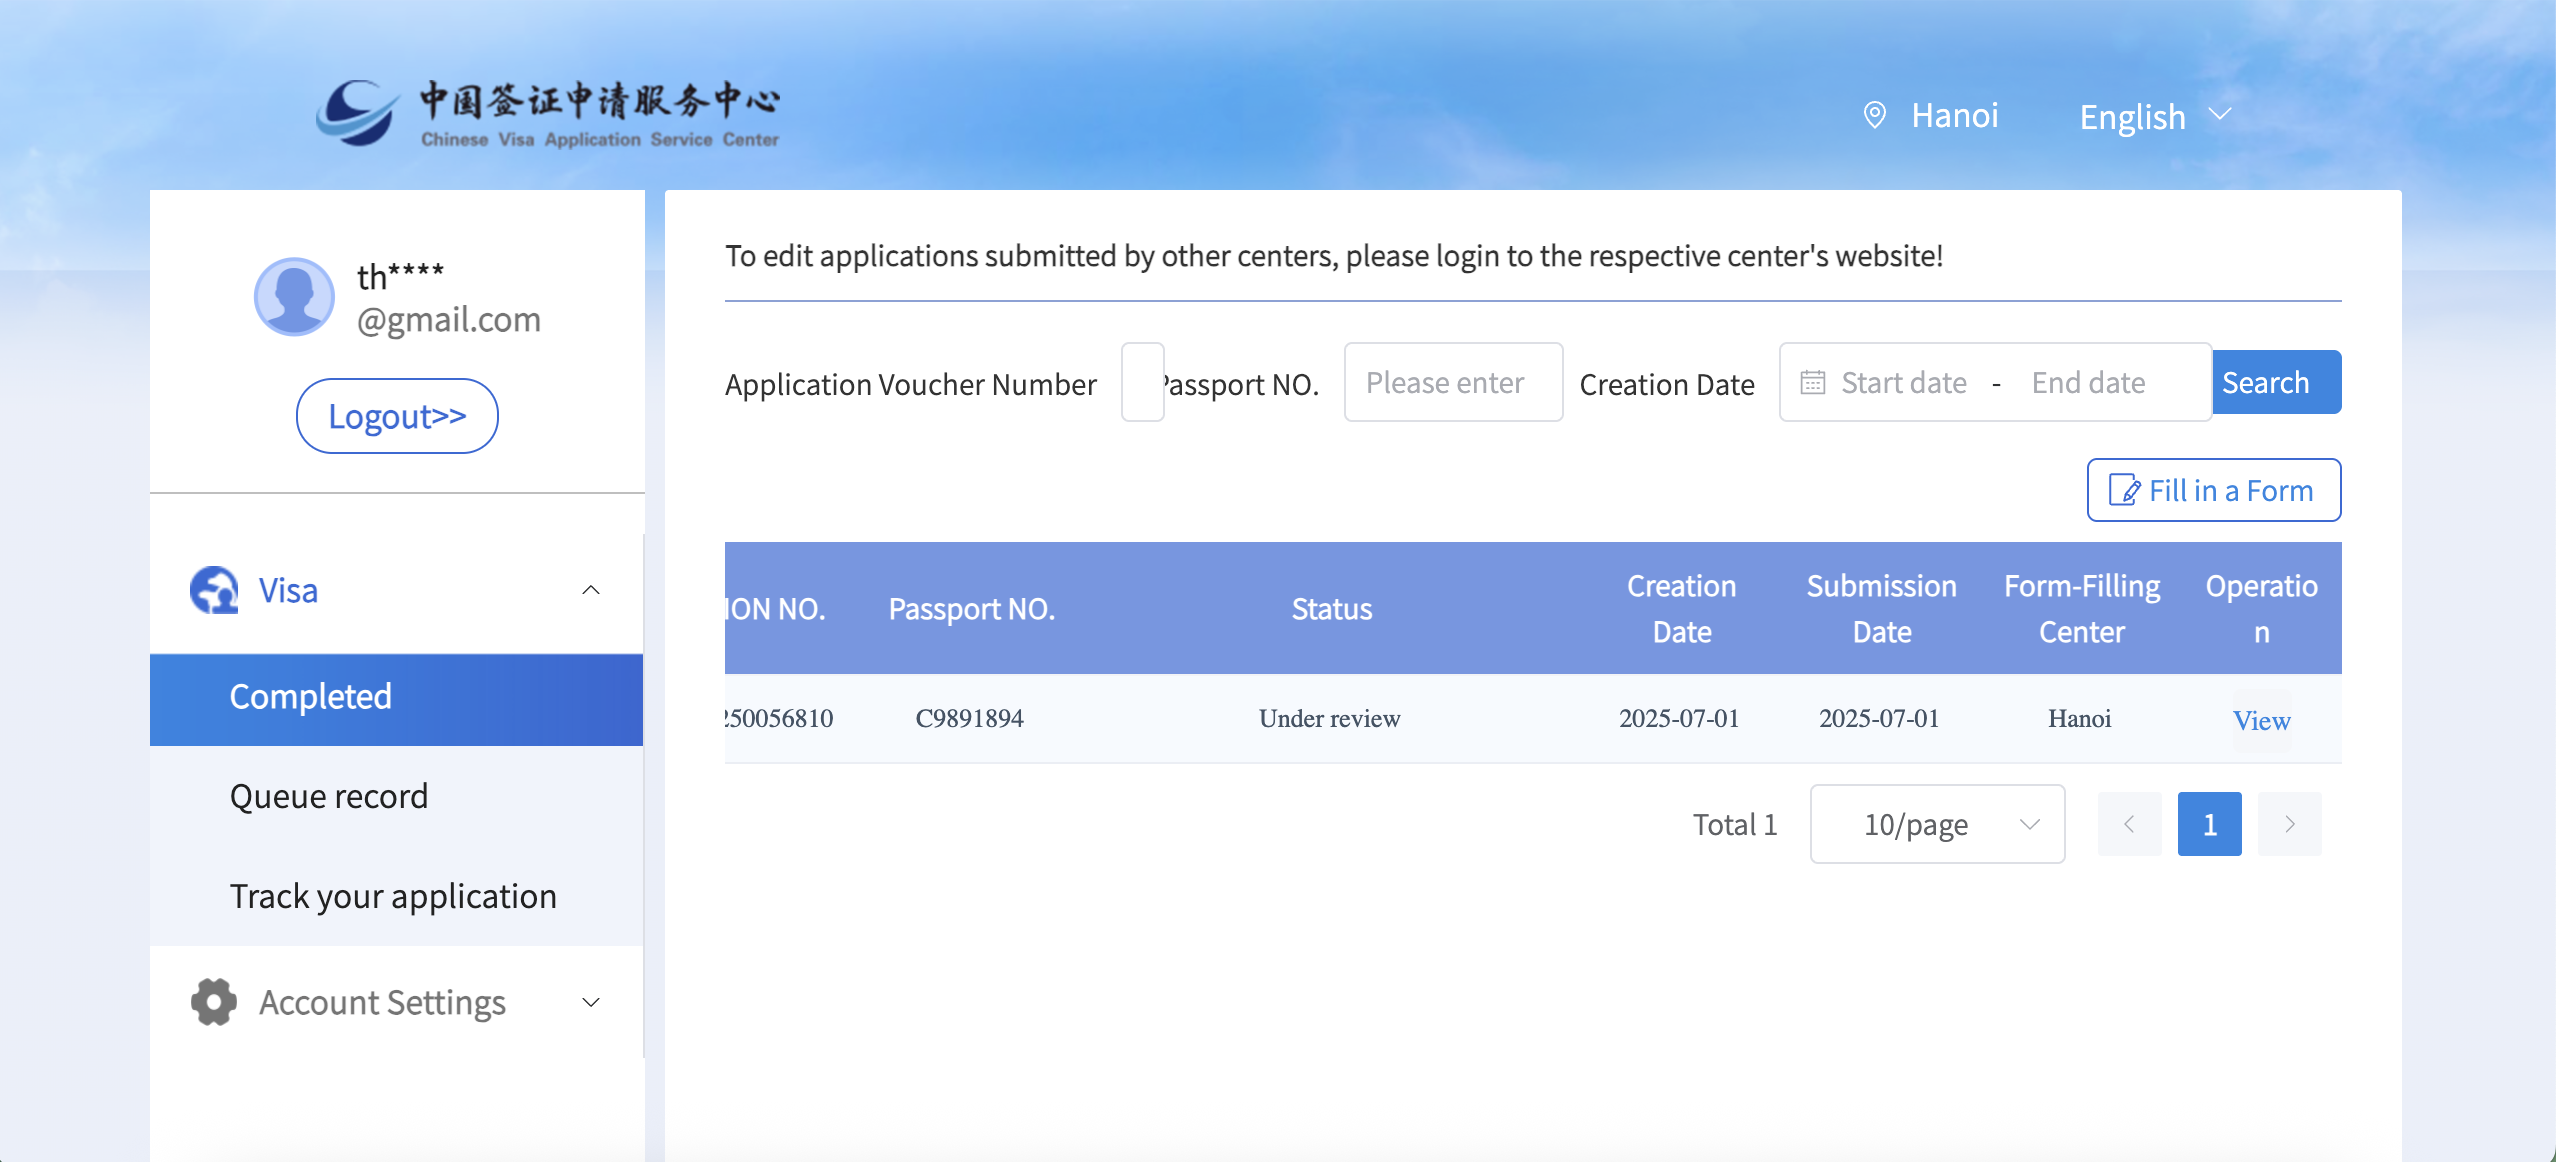Go to previous page with left arrow

click(x=2129, y=824)
